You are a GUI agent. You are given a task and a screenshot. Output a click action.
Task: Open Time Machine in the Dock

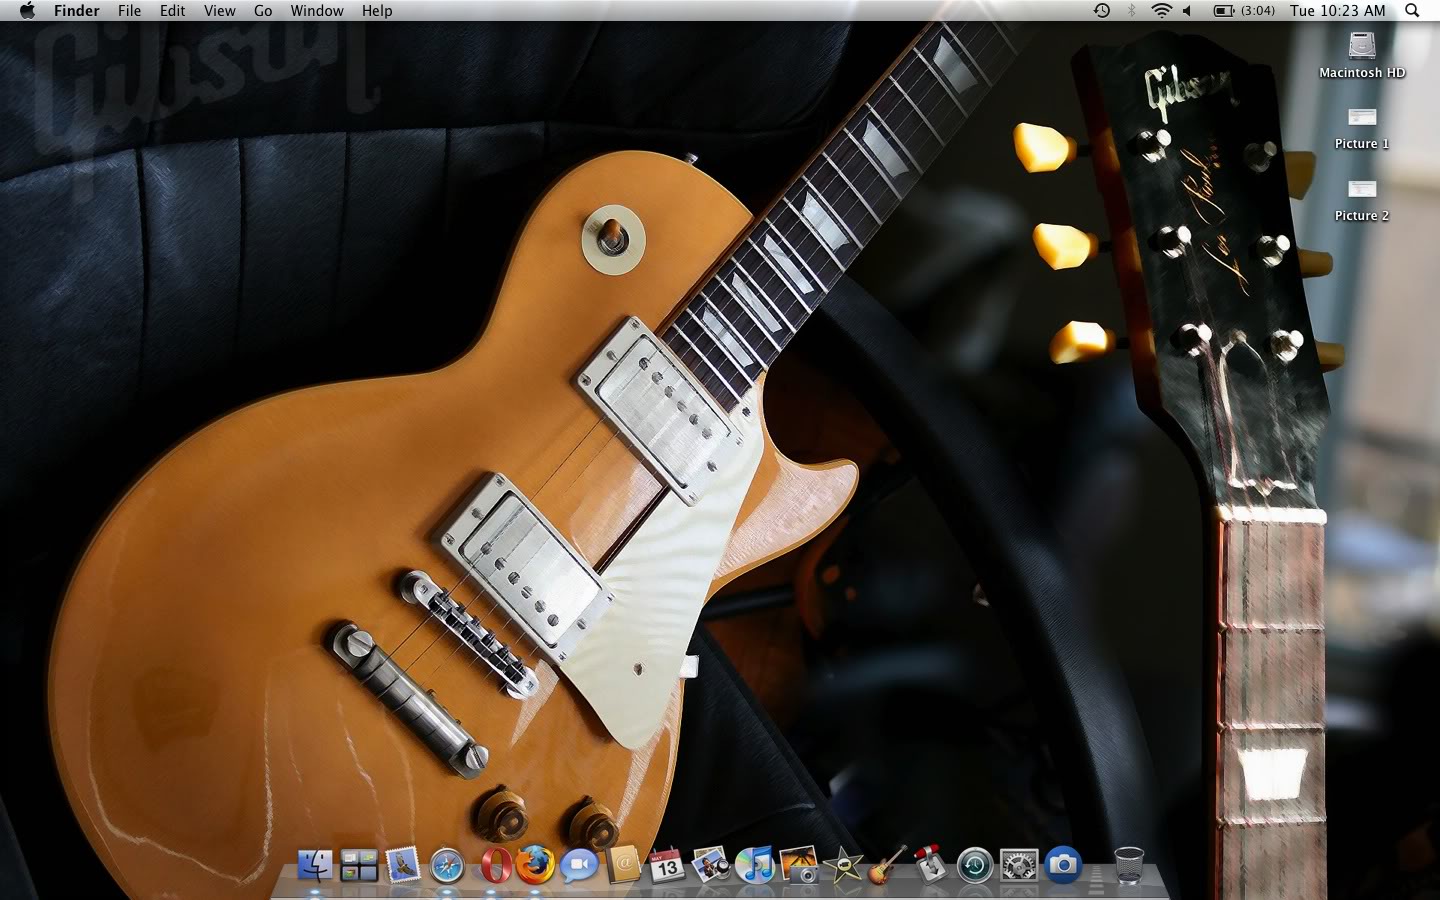point(975,865)
